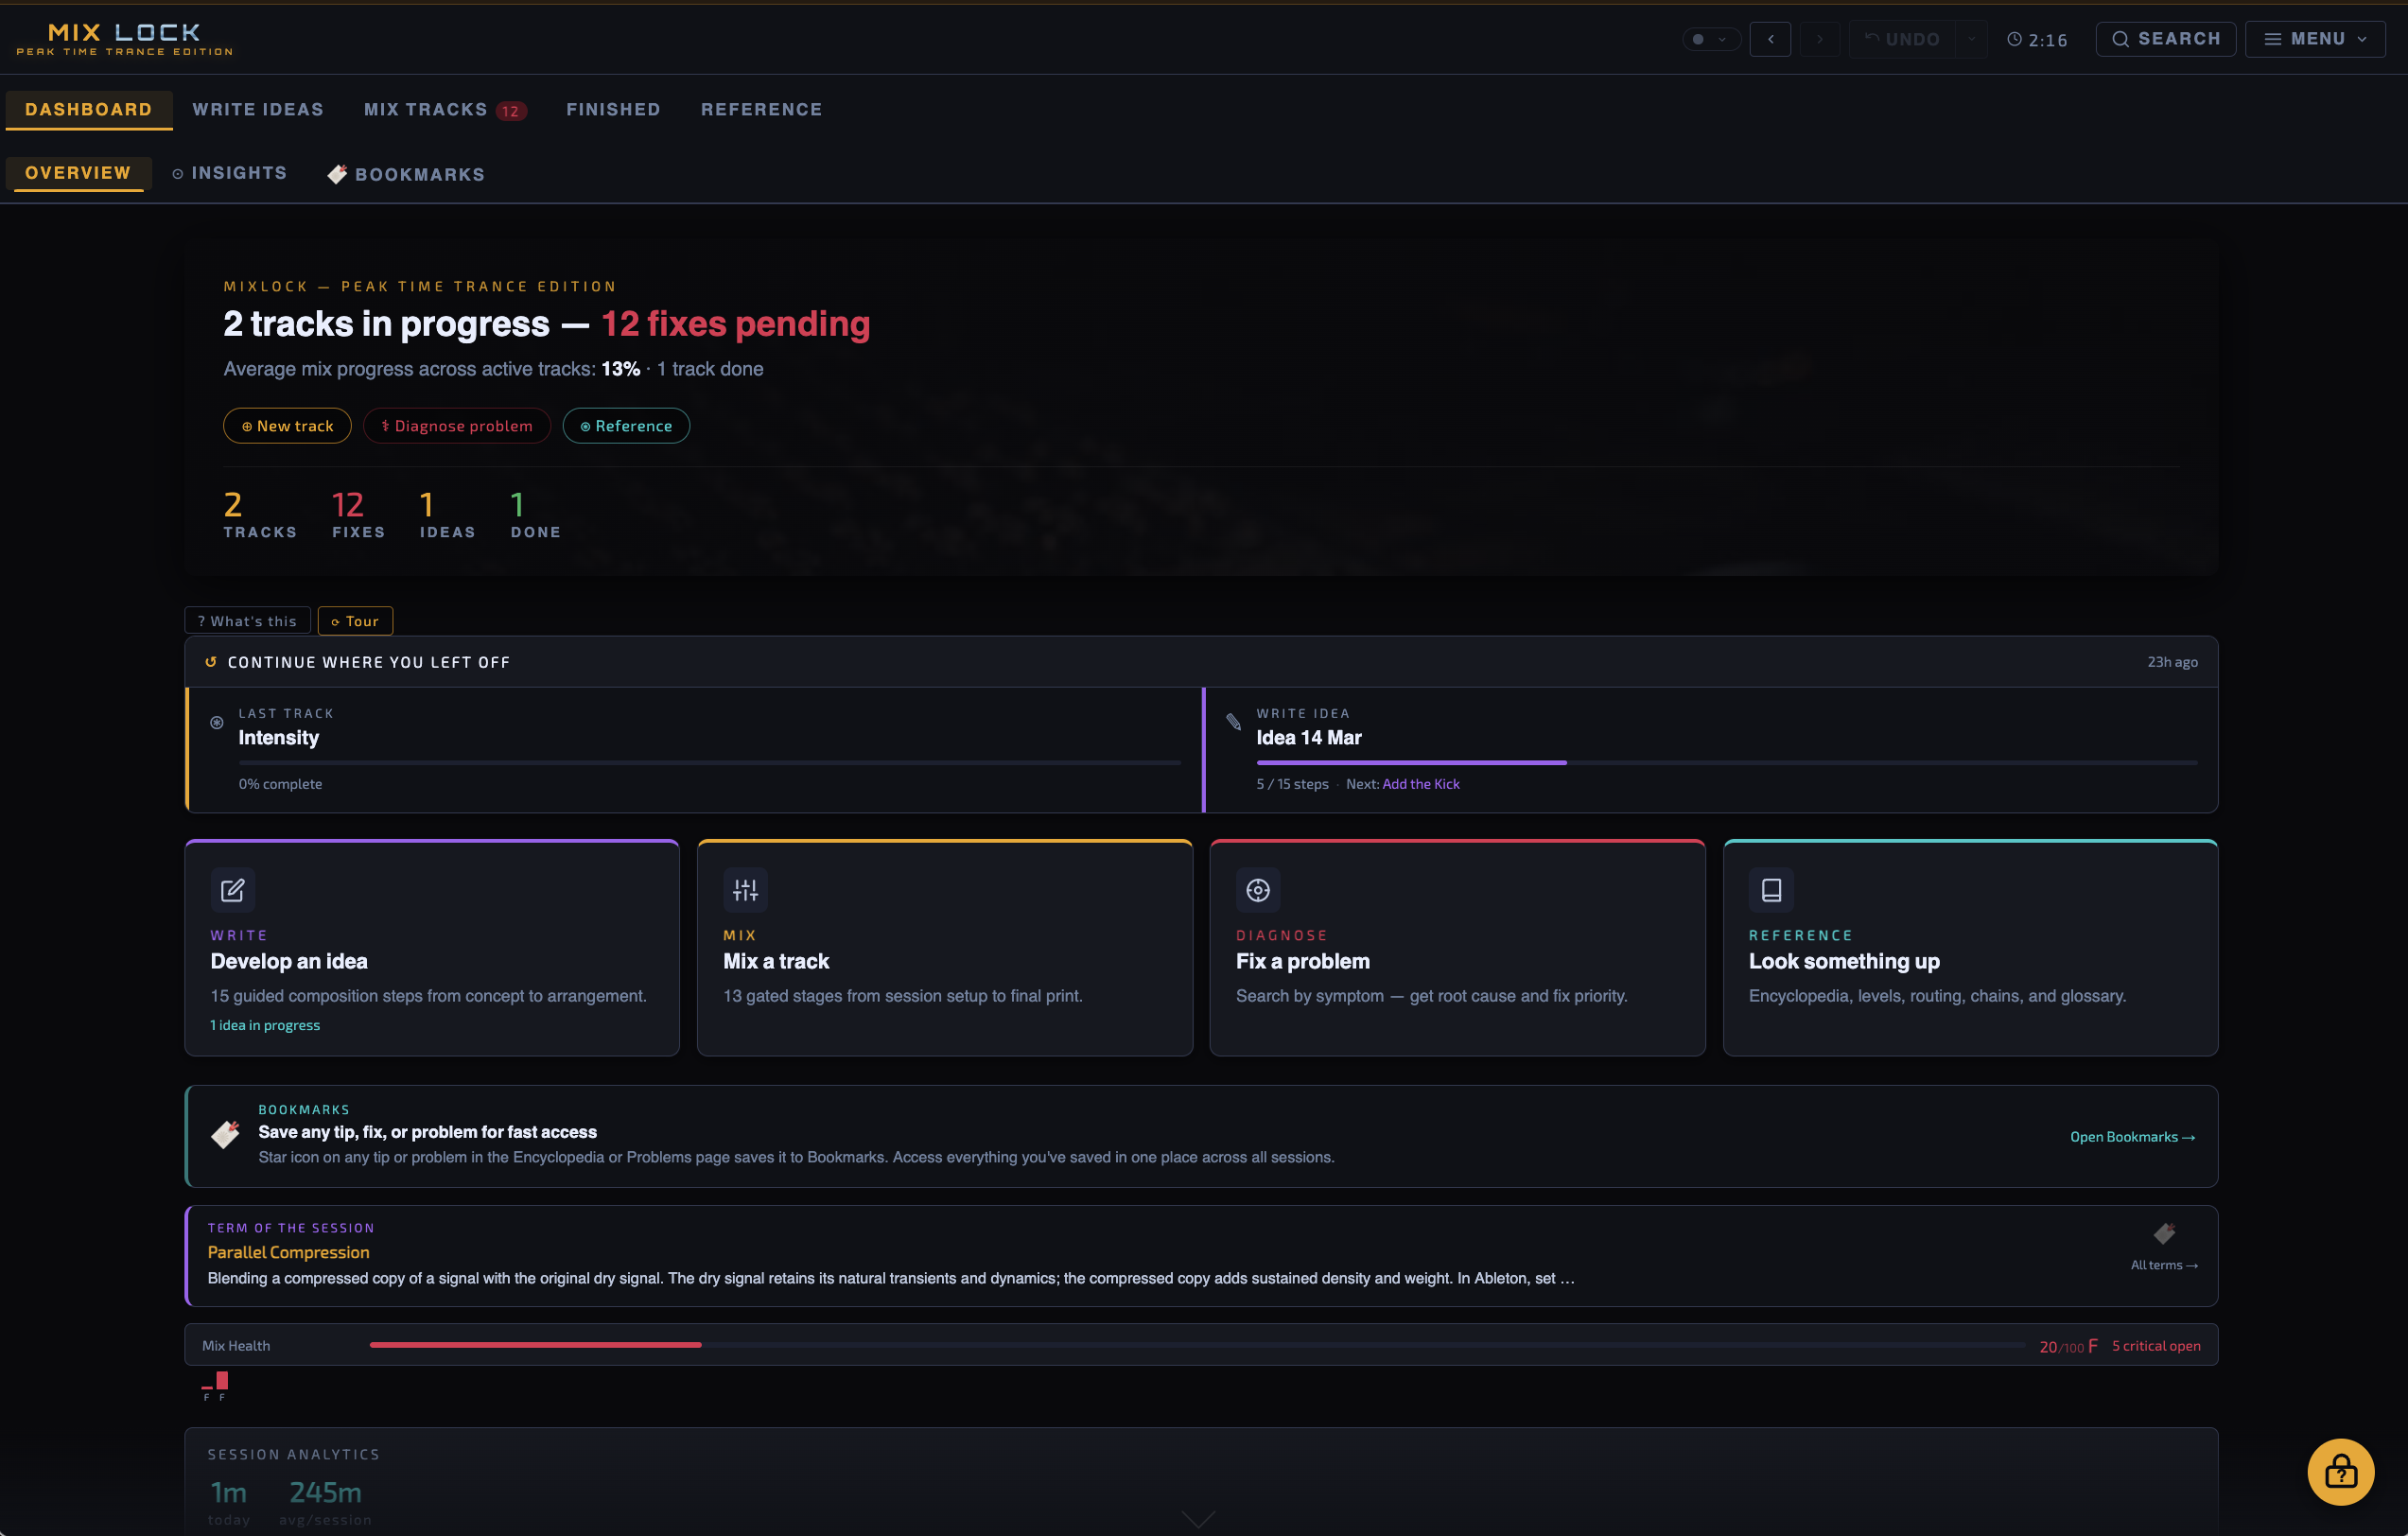Click the bookmark ribbon icon in the Bookmarks banner
The height and width of the screenshot is (1536, 2408).
click(225, 1134)
